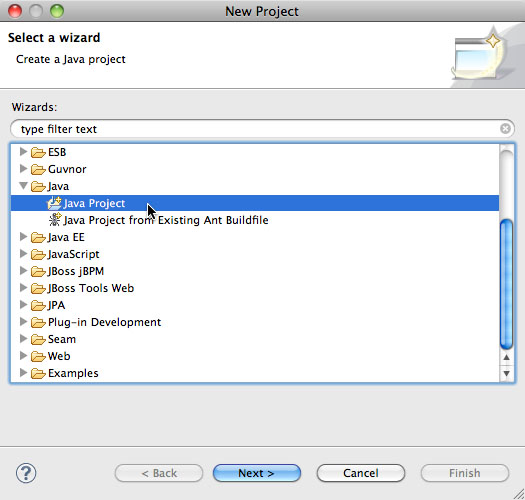Screen dimensions: 525x500
Task: Collapse the Java category triangle
Action: [x=23, y=186]
